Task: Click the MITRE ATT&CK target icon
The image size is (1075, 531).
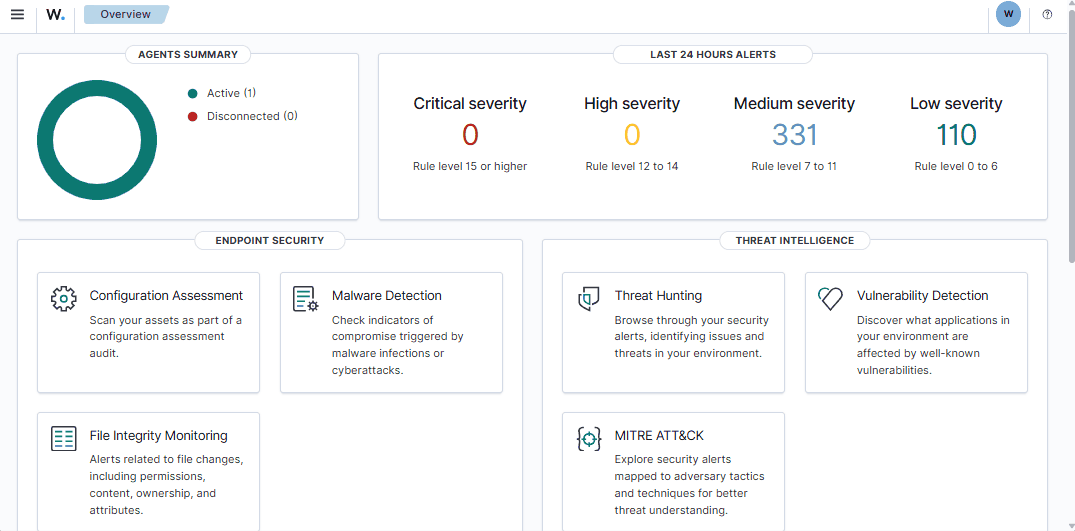Action: coord(589,439)
